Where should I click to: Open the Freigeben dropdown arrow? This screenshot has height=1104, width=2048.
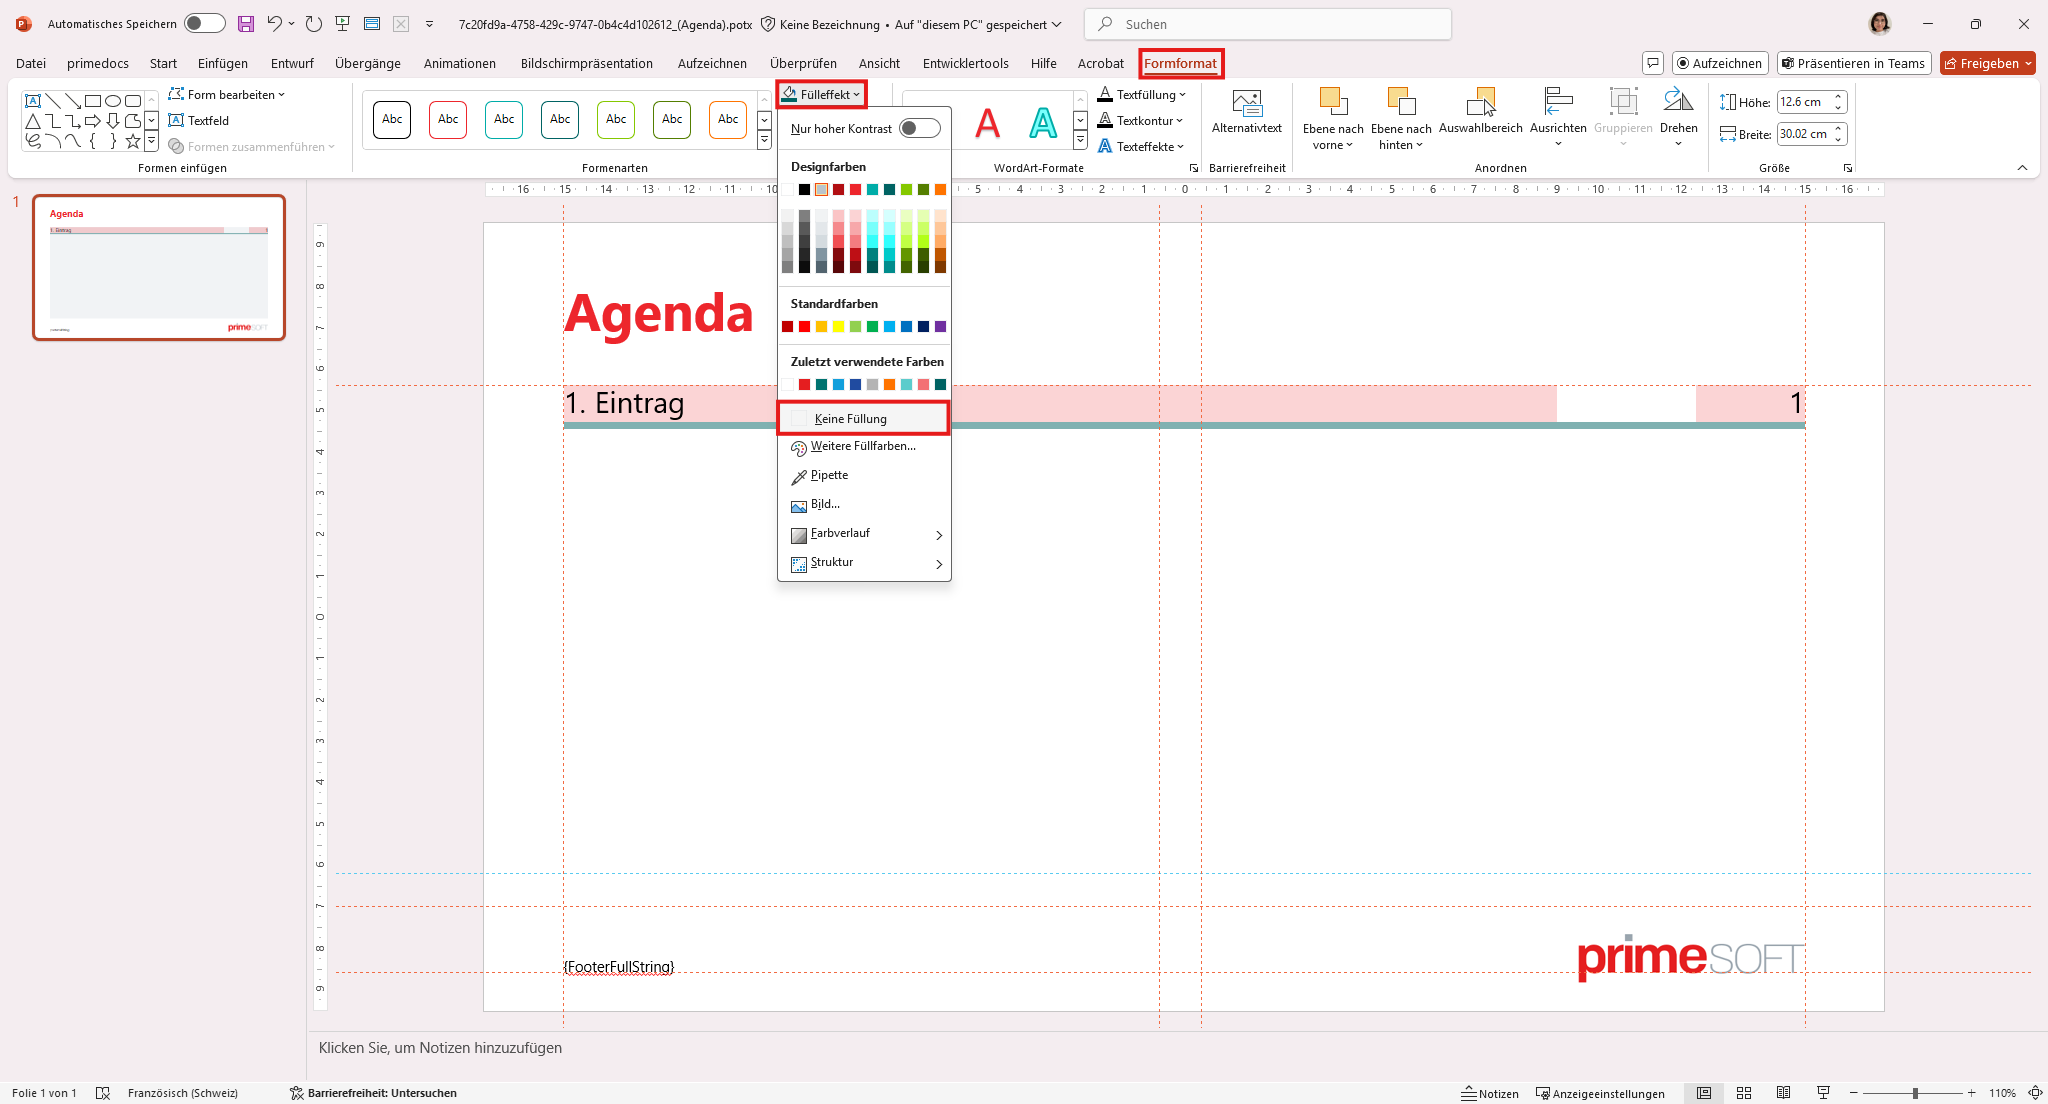pyautogui.click(x=2028, y=63)
